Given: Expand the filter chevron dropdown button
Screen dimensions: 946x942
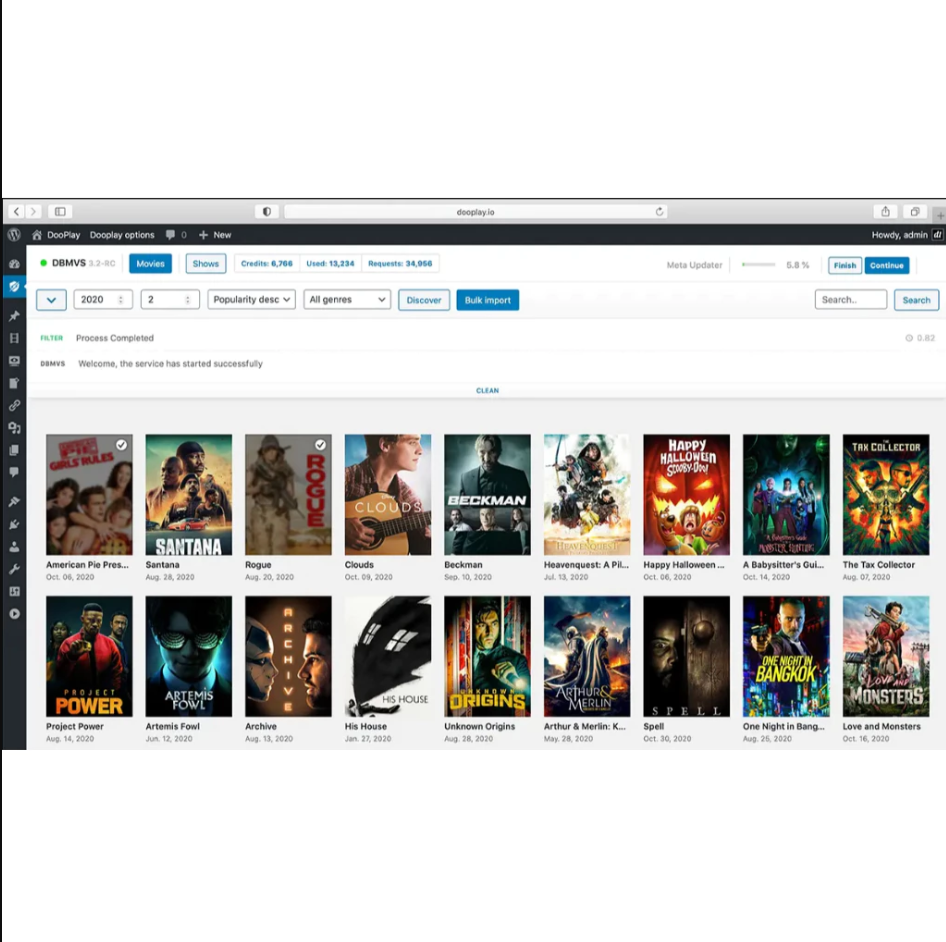Looking at the screenshot, I should pyautogui.click(x=51, y=300).
